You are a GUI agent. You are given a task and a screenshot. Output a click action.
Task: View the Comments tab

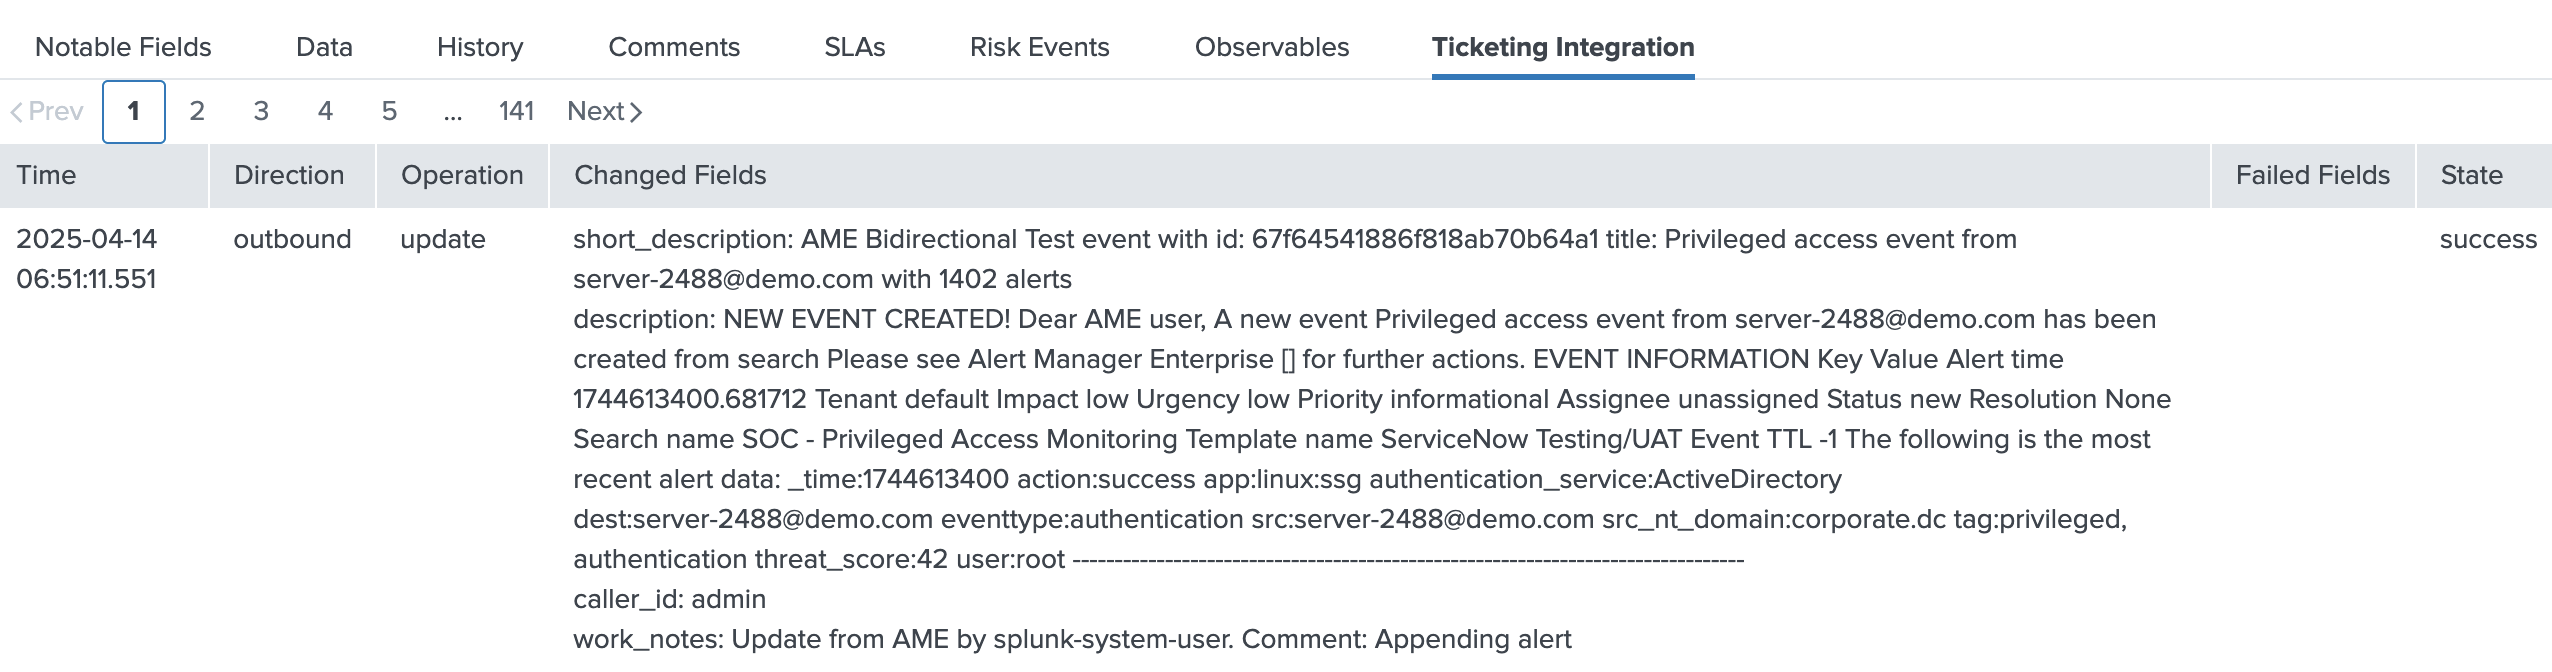674,47
